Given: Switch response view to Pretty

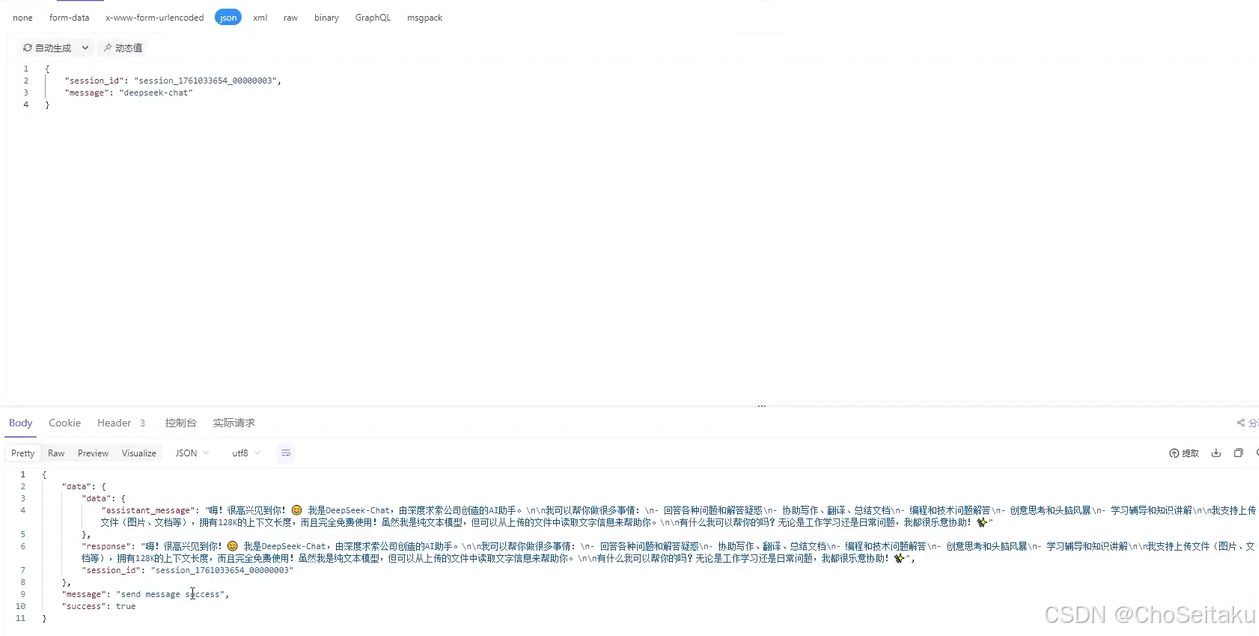Looking at the screenshot, I should 23,453.
